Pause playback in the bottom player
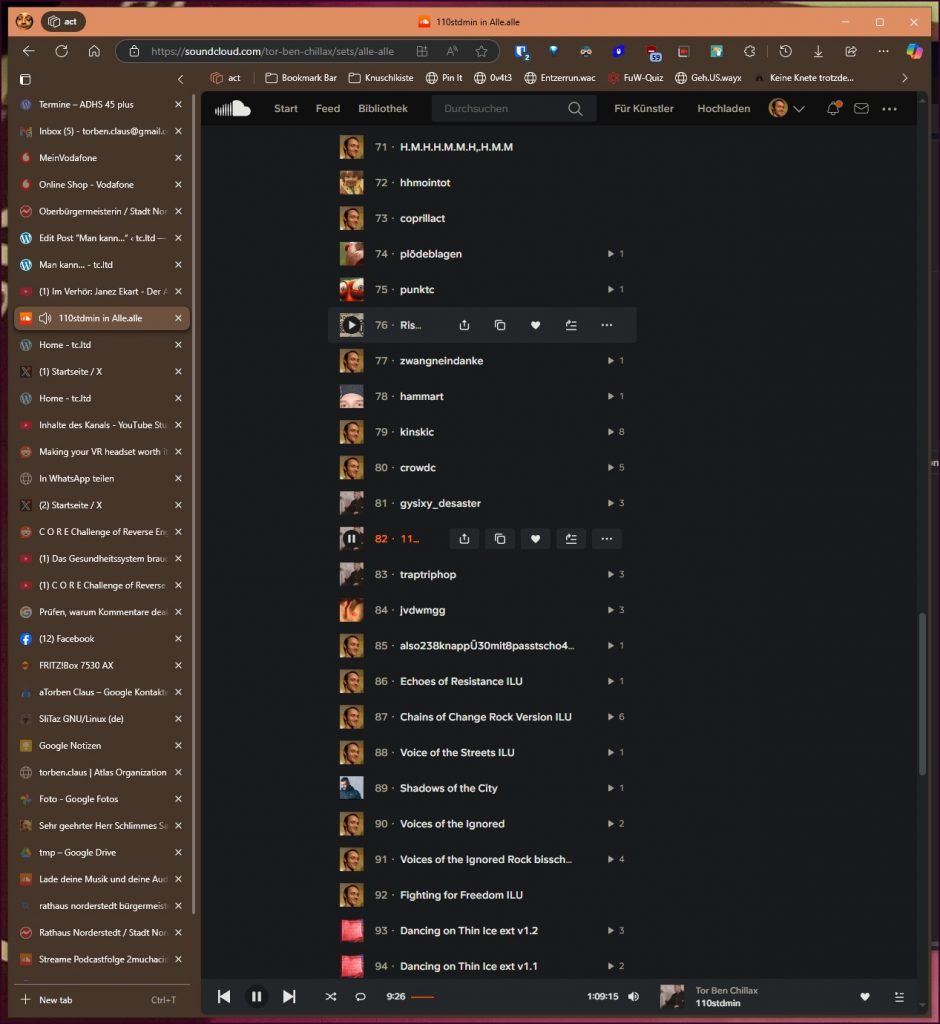940x1024 pixels. click(256, 997)
